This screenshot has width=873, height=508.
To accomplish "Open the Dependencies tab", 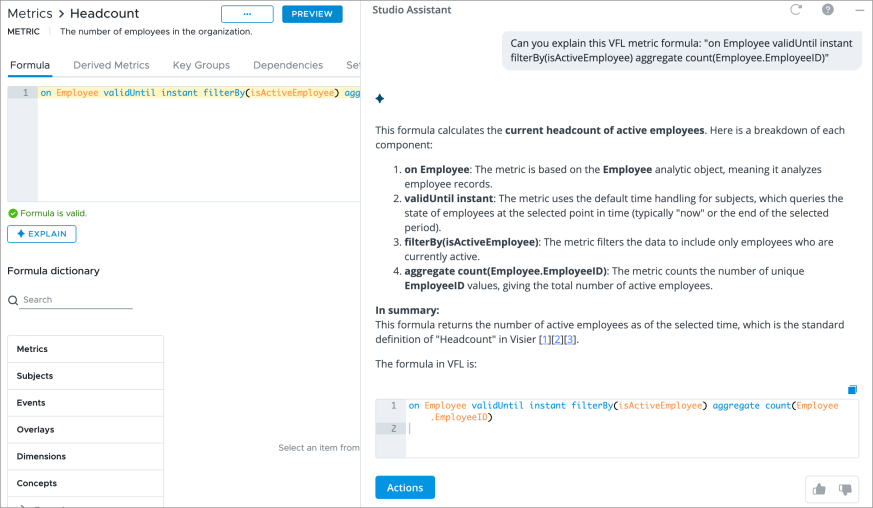I will click(x=288, y=65).
